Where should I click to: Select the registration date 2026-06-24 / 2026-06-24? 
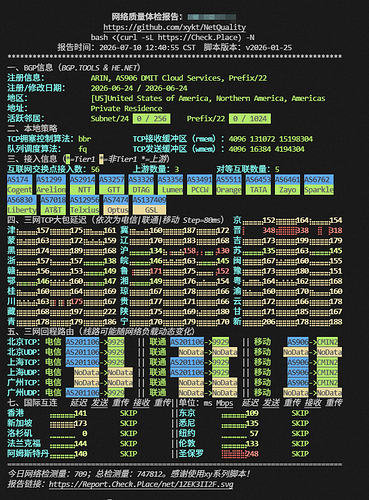[x=139, y=88]
